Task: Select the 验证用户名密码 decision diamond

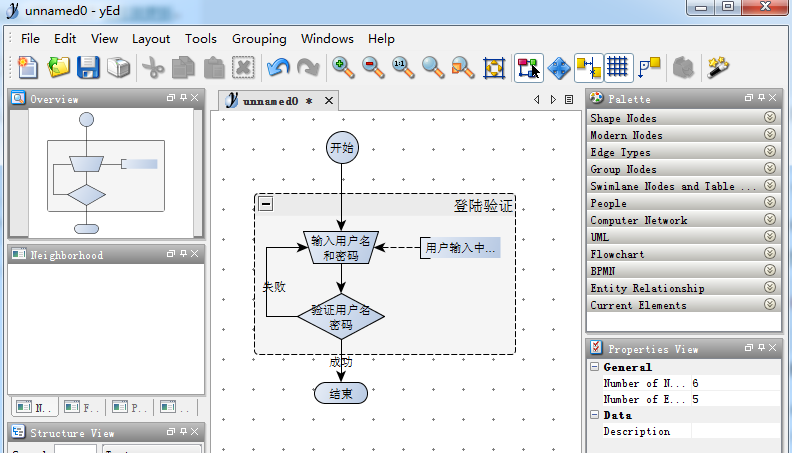Action: coord(341,317)
